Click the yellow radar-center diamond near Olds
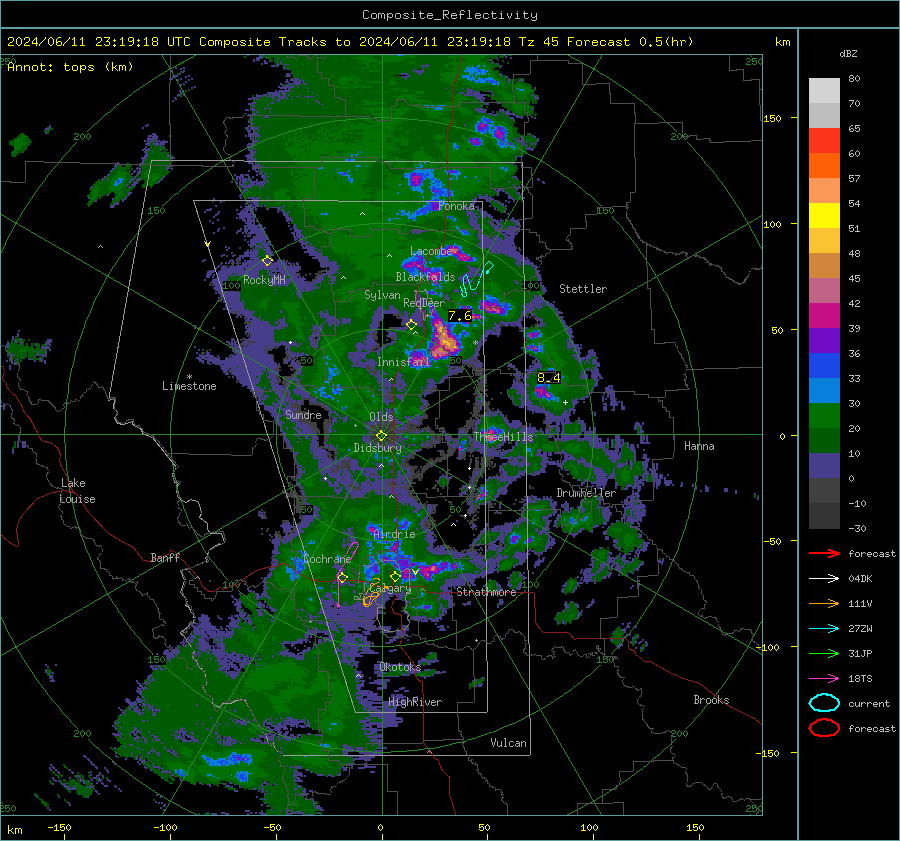The height and width of the screenshot is (841, 900). click(381, 436)
